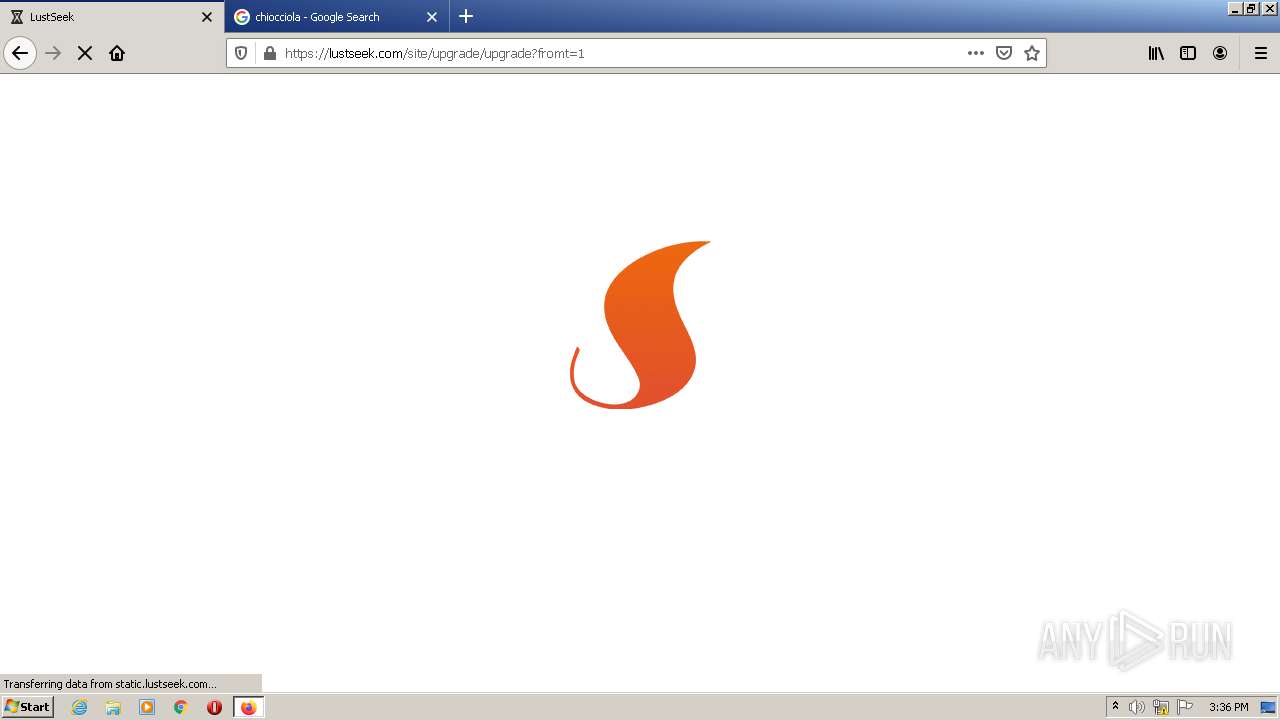Open the Action Center flag icon

1185,707
